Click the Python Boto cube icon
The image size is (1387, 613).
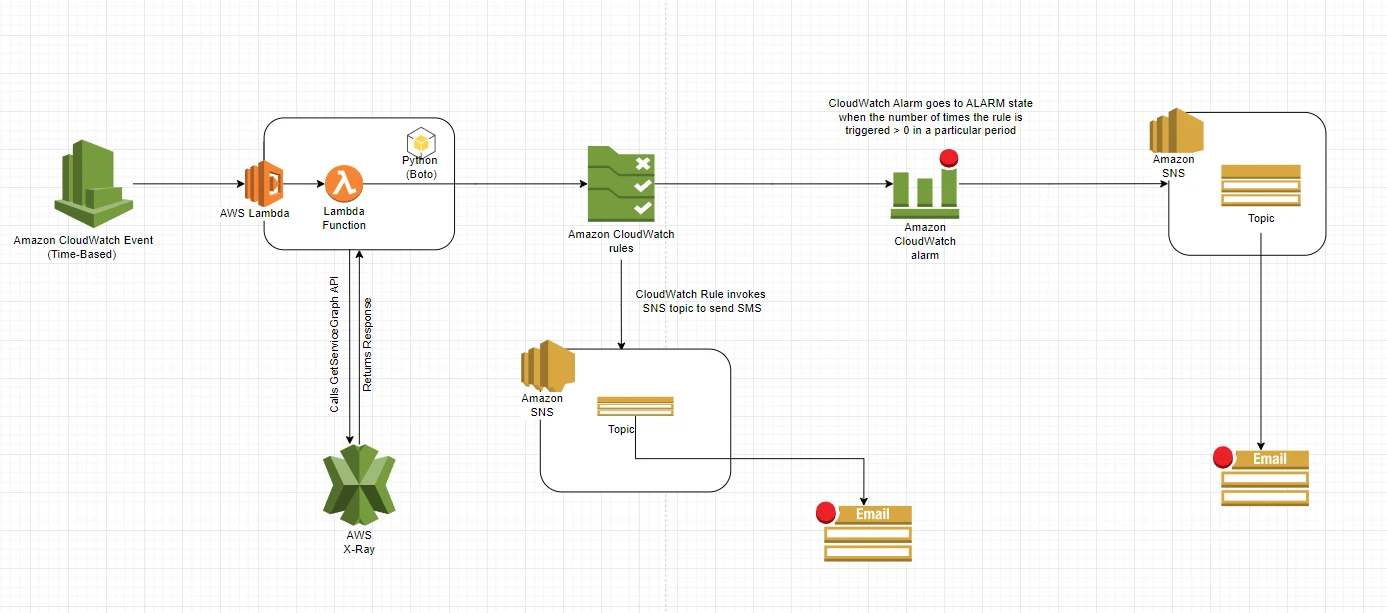[x=419, y=142]
